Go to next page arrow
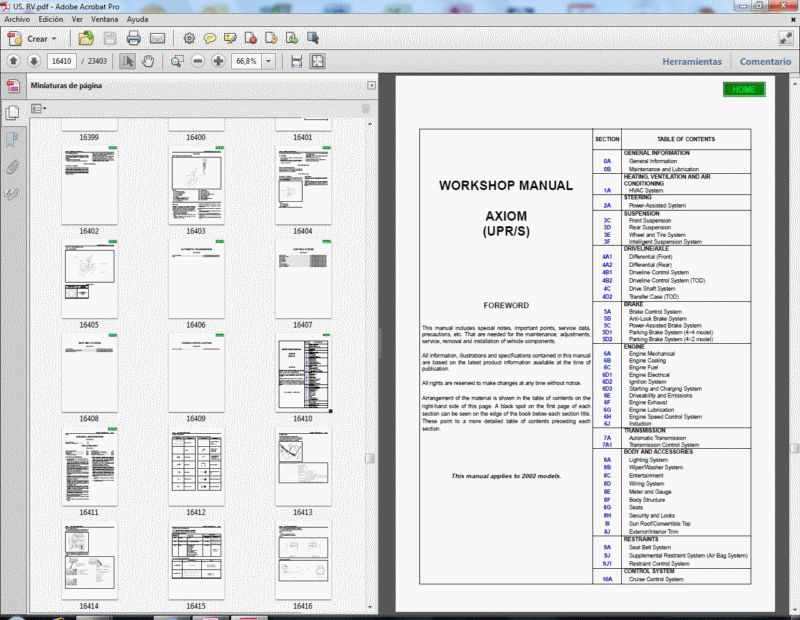 click(34, 61)
